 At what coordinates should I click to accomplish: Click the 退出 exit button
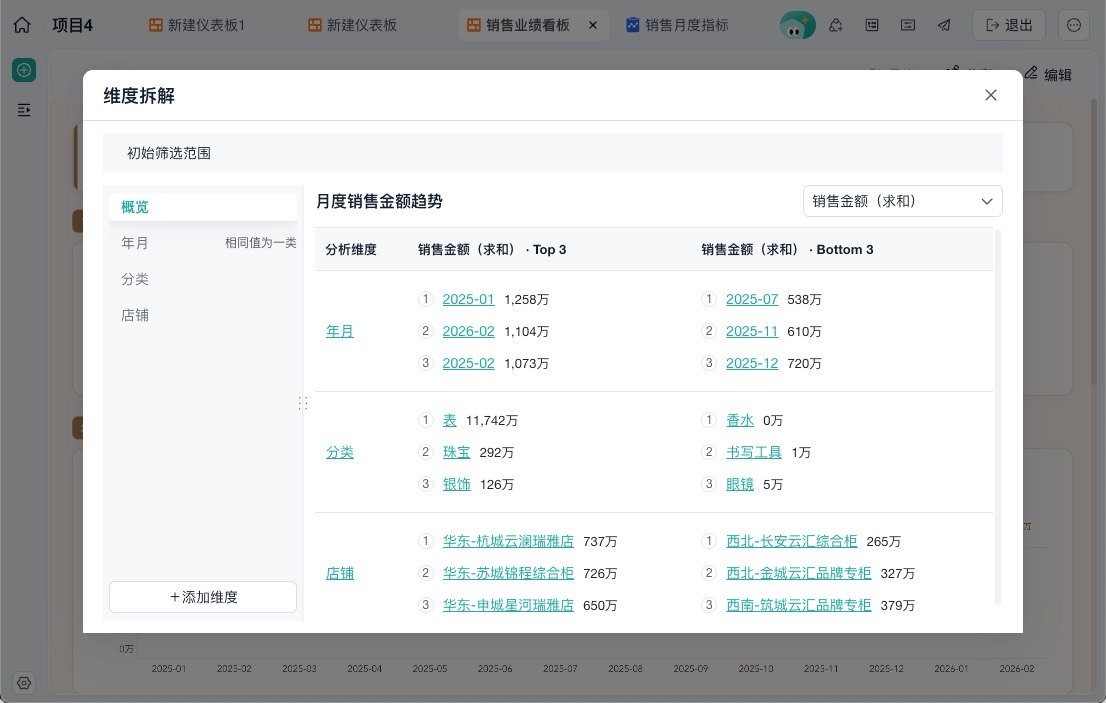pos(1009,25)
